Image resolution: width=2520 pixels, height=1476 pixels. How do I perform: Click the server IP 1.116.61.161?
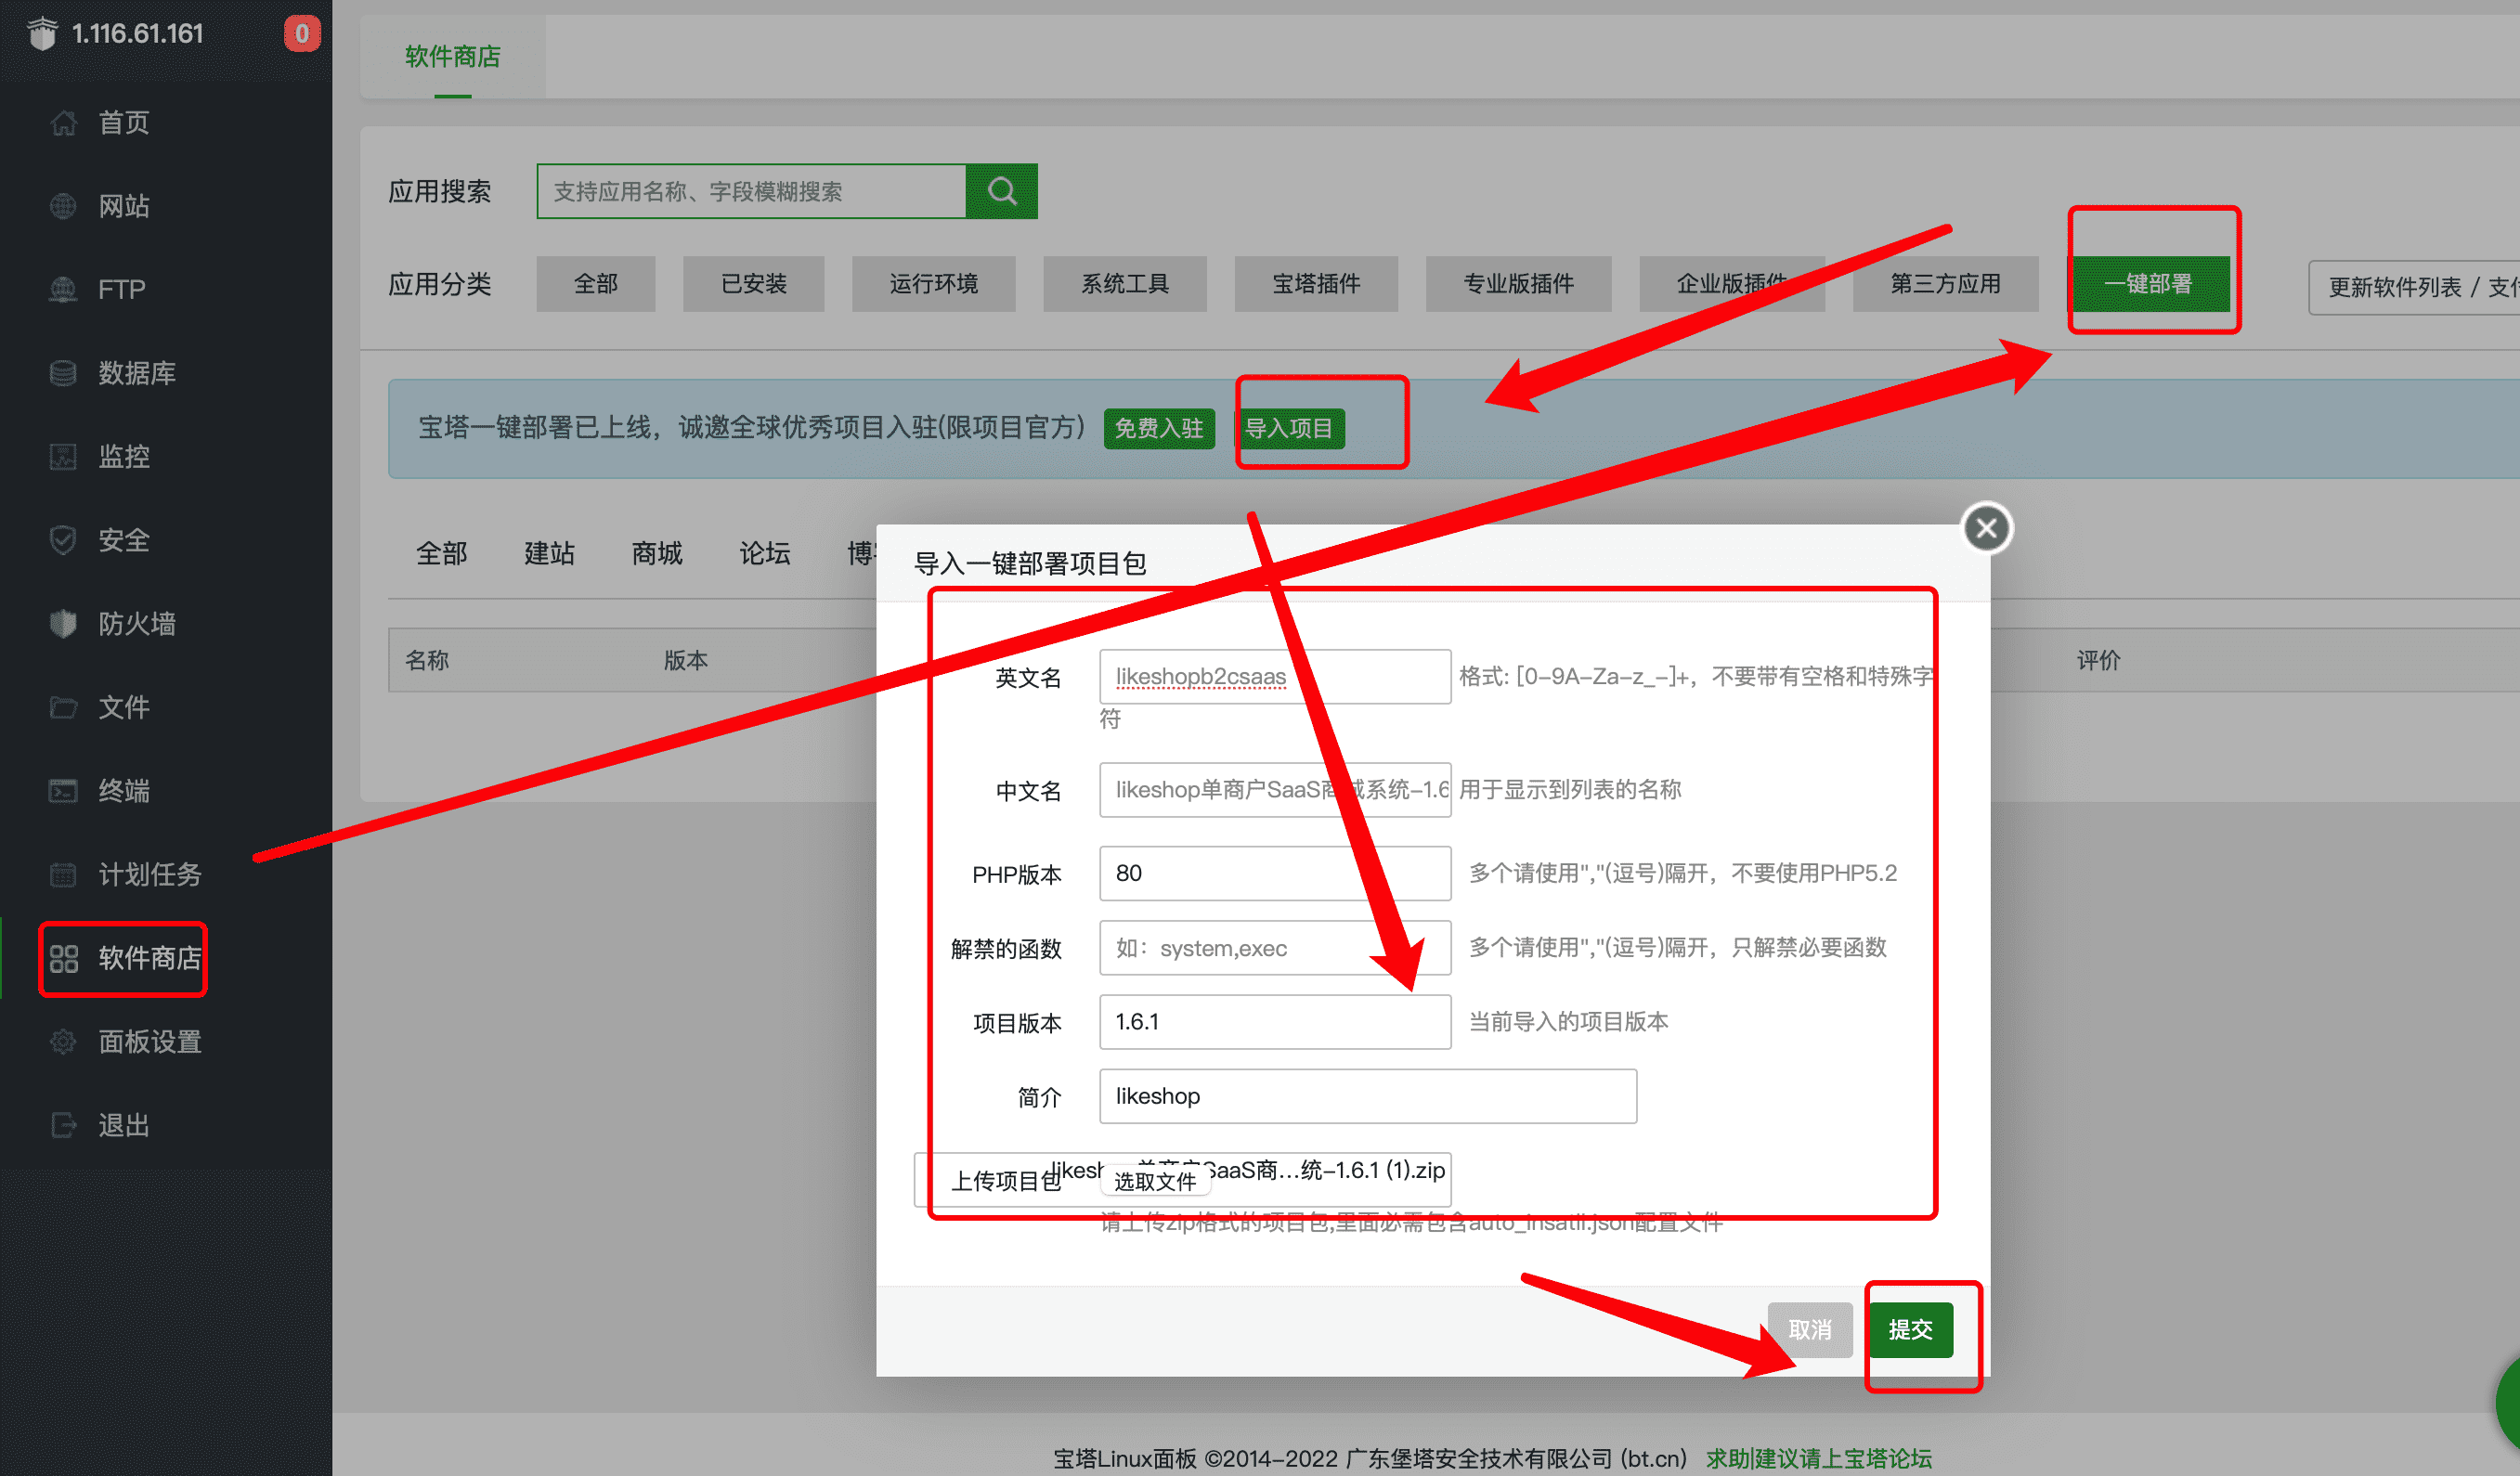137,33
